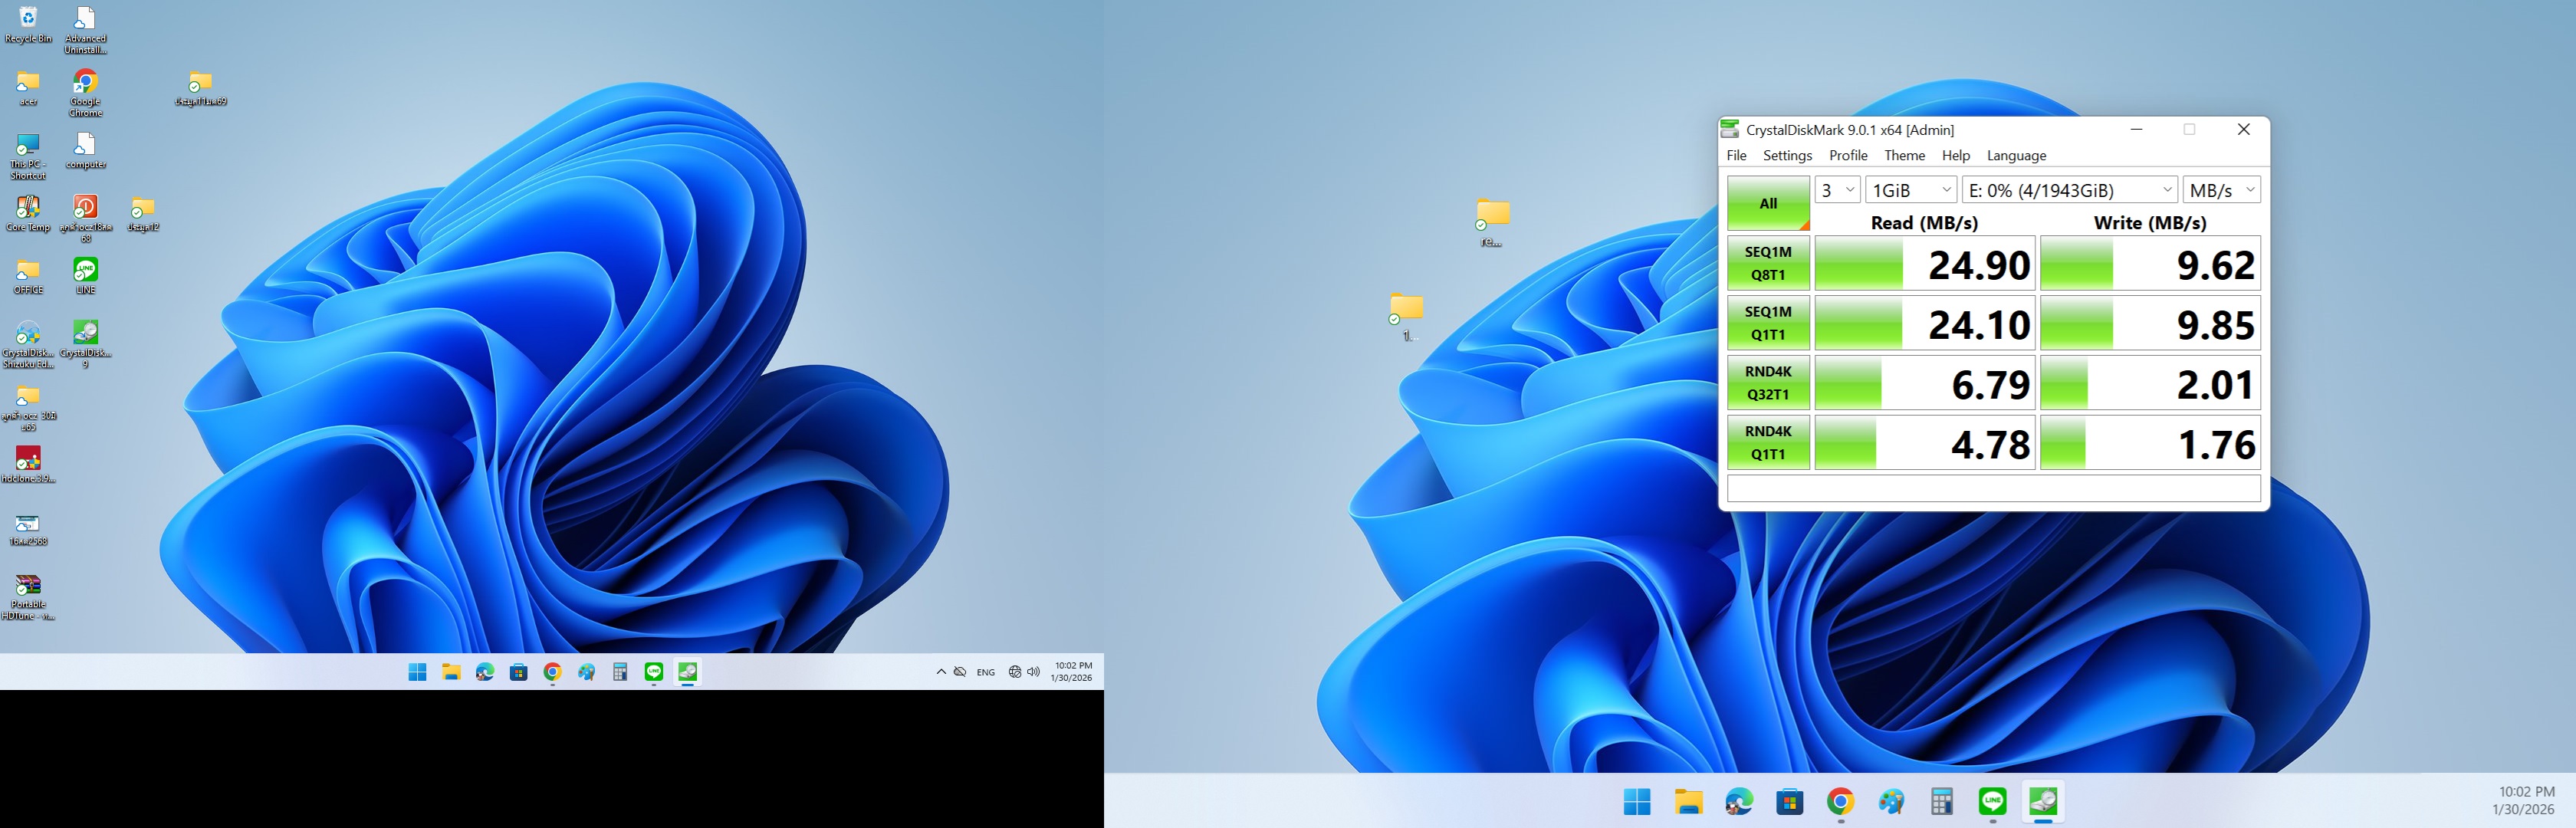Open Calculator from the magnified taskbar
The height and width of the screenshot is (828, 2576).
(x=1941, y=801)
